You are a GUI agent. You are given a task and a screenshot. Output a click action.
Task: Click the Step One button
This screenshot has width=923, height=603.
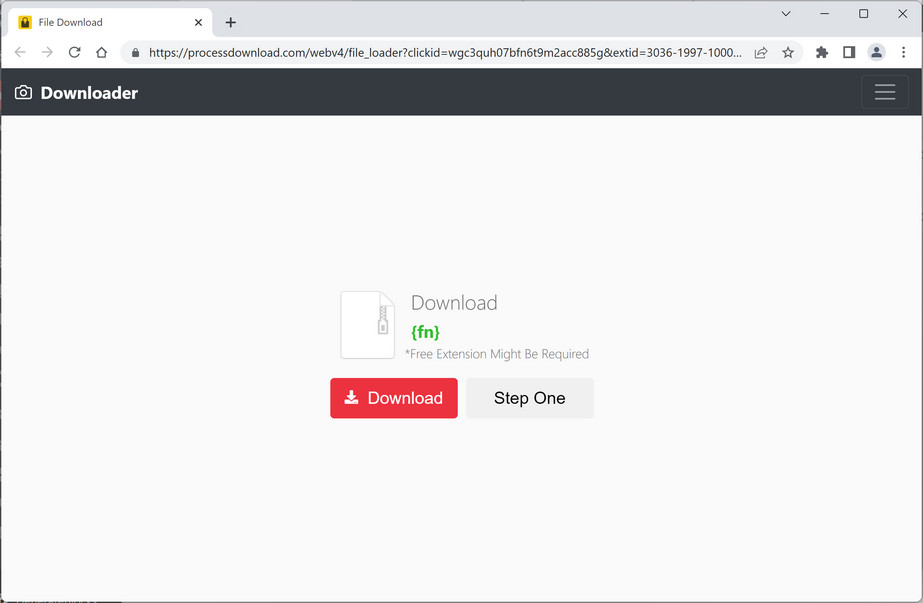pos(529,398)
